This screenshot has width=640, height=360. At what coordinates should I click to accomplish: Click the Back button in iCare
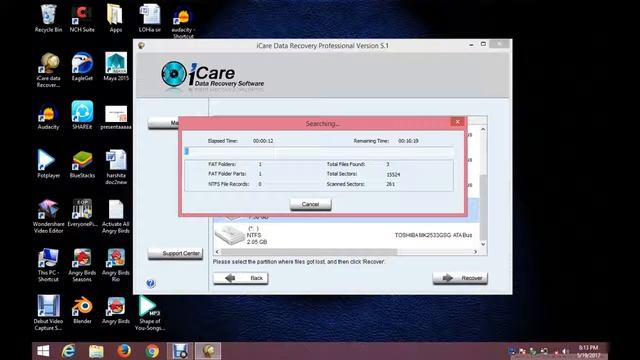[240, 278]
